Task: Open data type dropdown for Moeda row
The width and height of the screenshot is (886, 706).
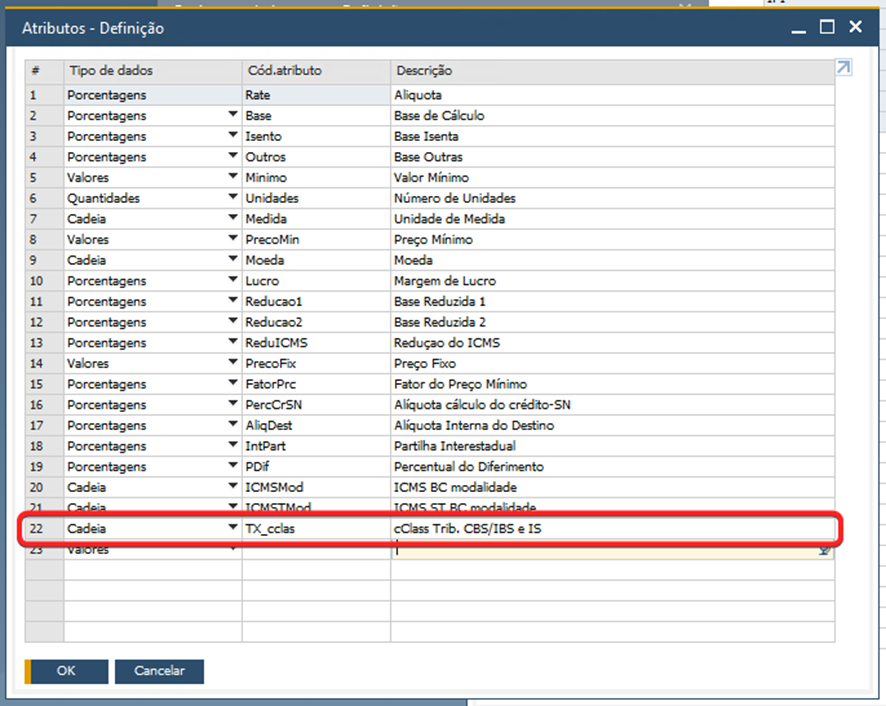Action: tap(232, 261)
